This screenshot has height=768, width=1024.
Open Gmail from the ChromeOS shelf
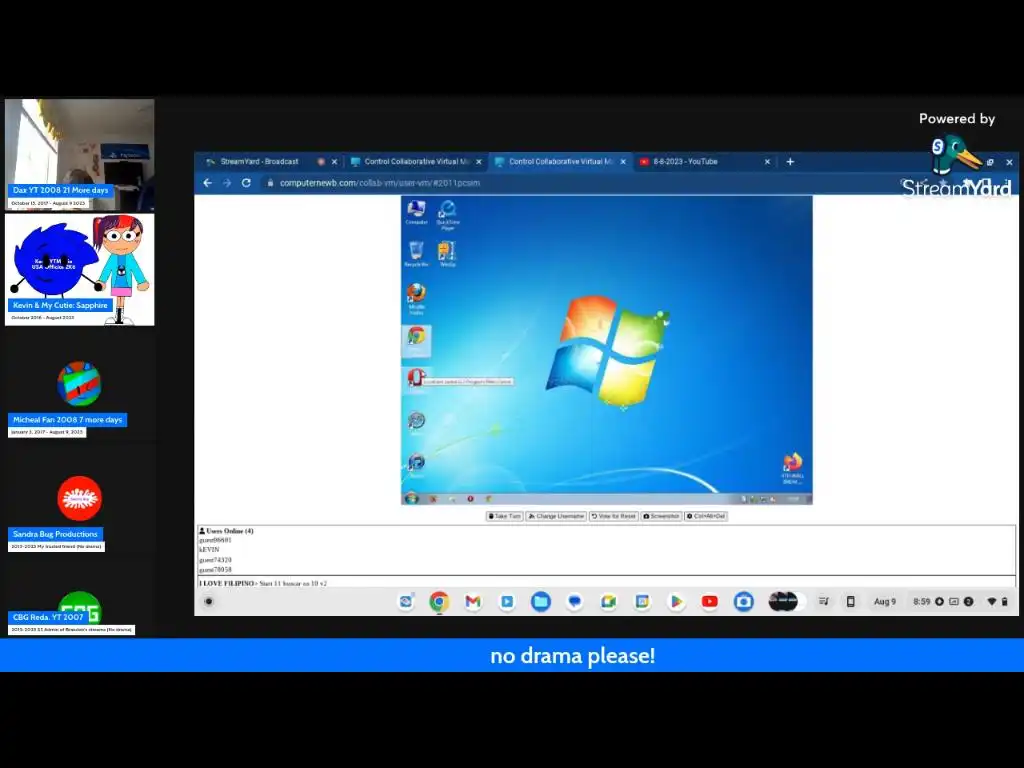tap(473, 601)
